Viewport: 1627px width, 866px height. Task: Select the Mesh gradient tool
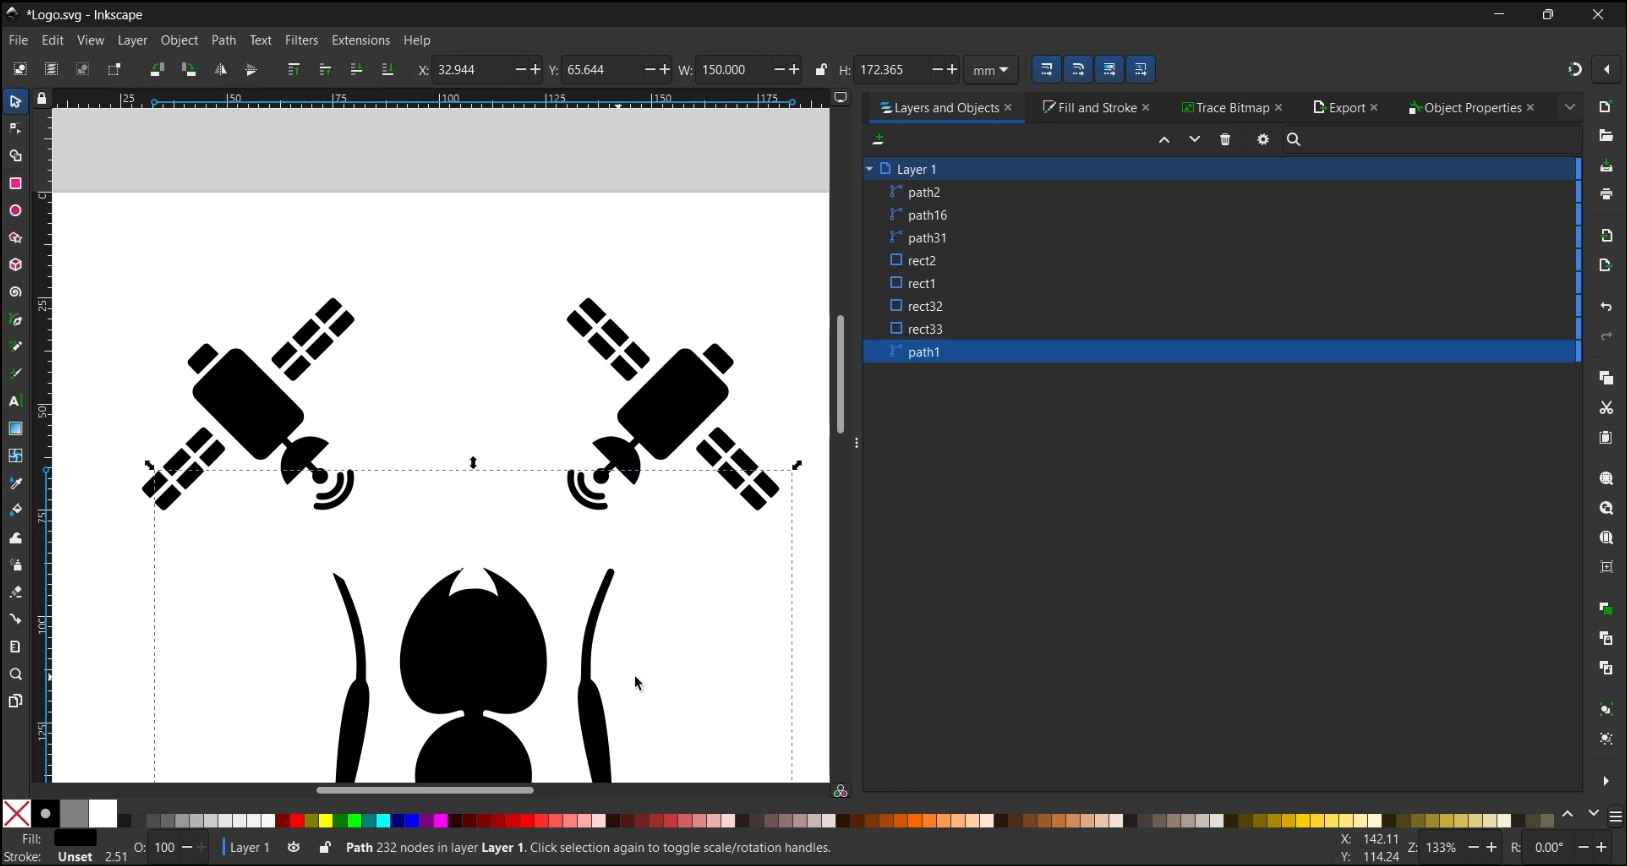click(15, 455)
